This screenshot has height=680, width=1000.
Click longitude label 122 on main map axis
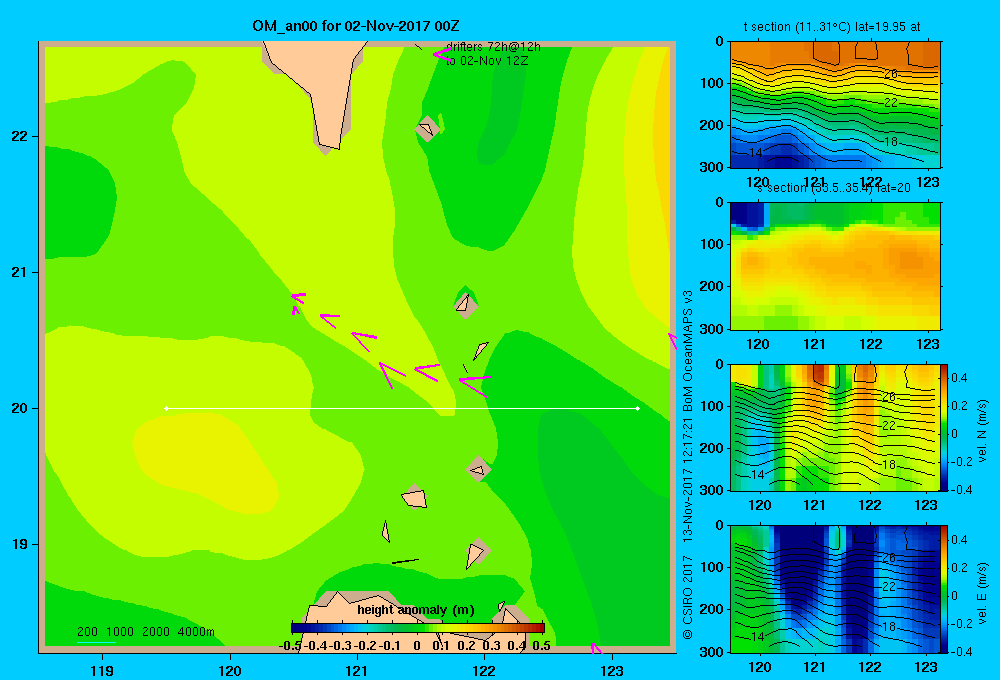pyautogui.click(x=485, y=670)
